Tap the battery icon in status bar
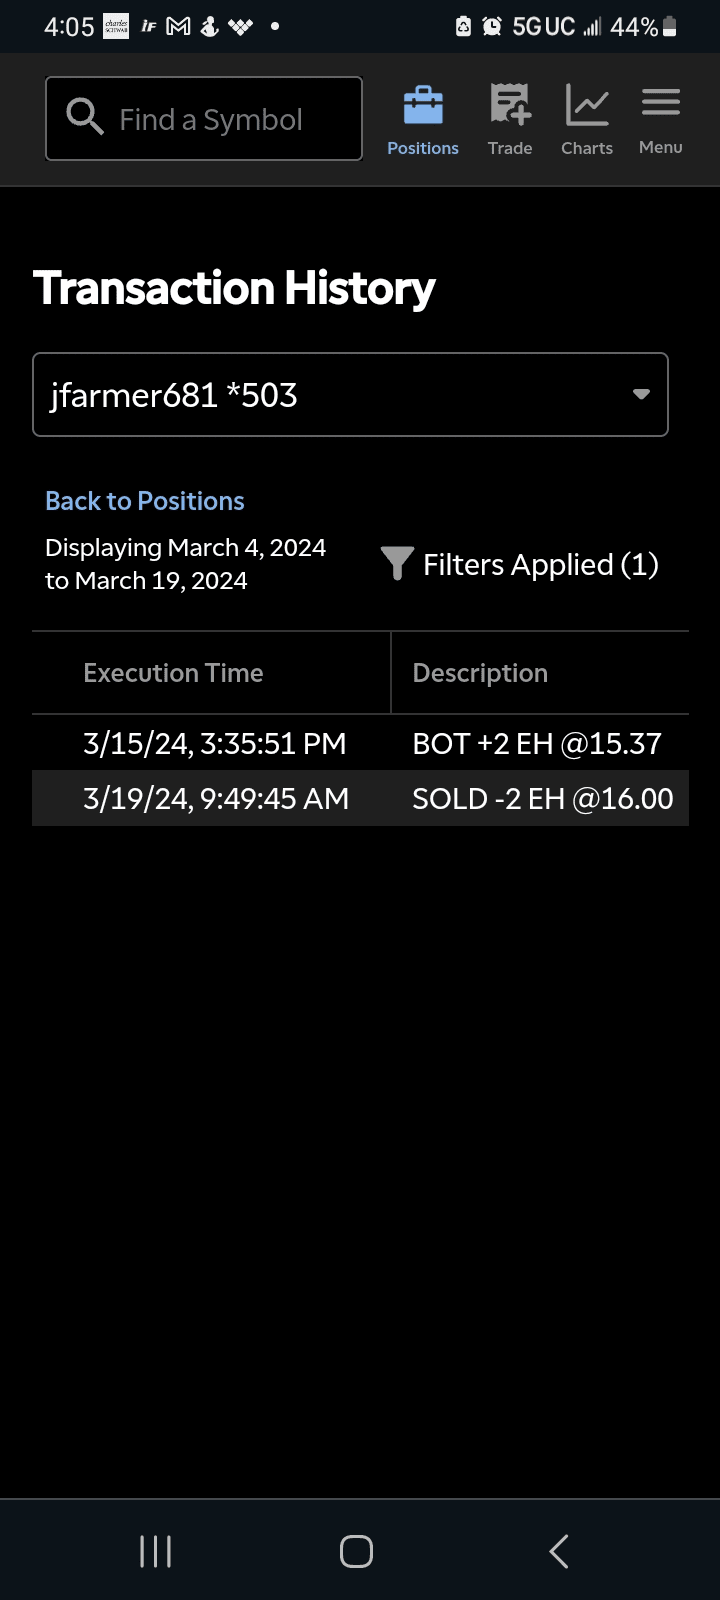The width and height of the screenshot is (720, 1600). [x=670, y=27]
